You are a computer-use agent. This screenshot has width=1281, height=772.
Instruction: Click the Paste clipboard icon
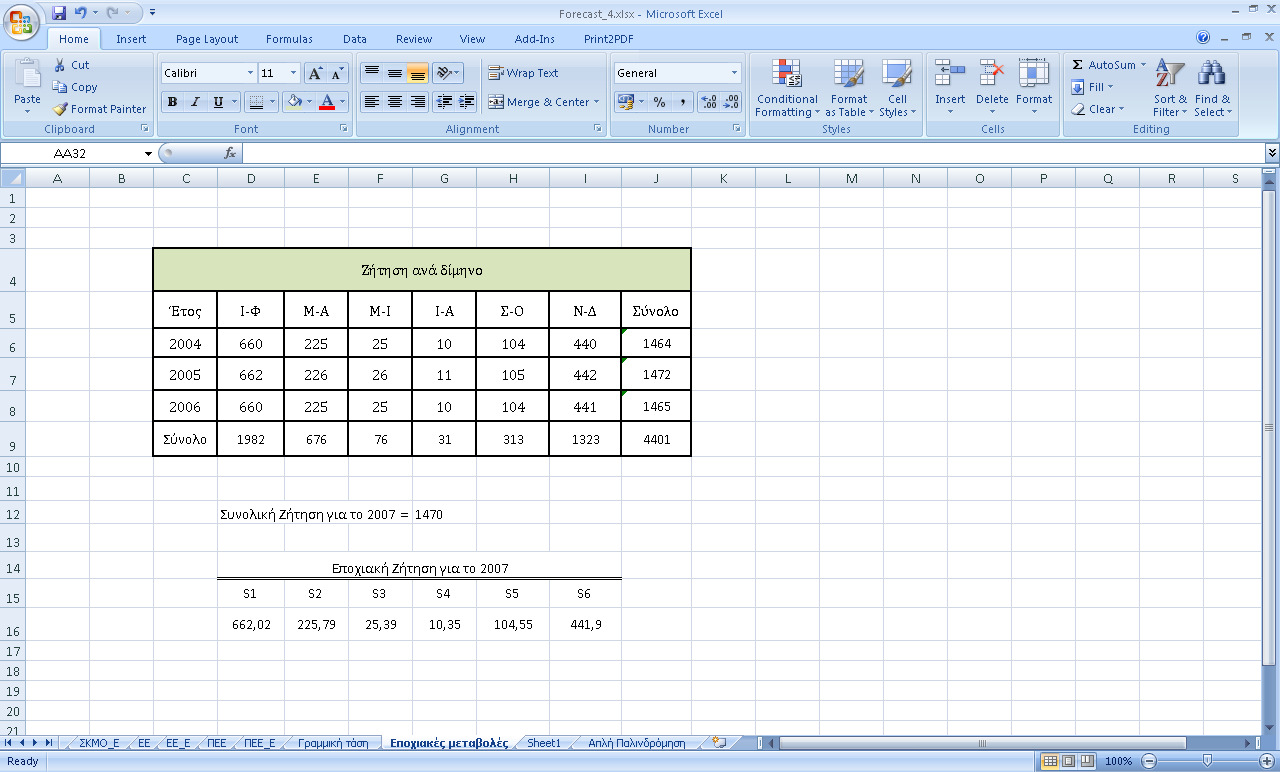[x=27, y=75]
